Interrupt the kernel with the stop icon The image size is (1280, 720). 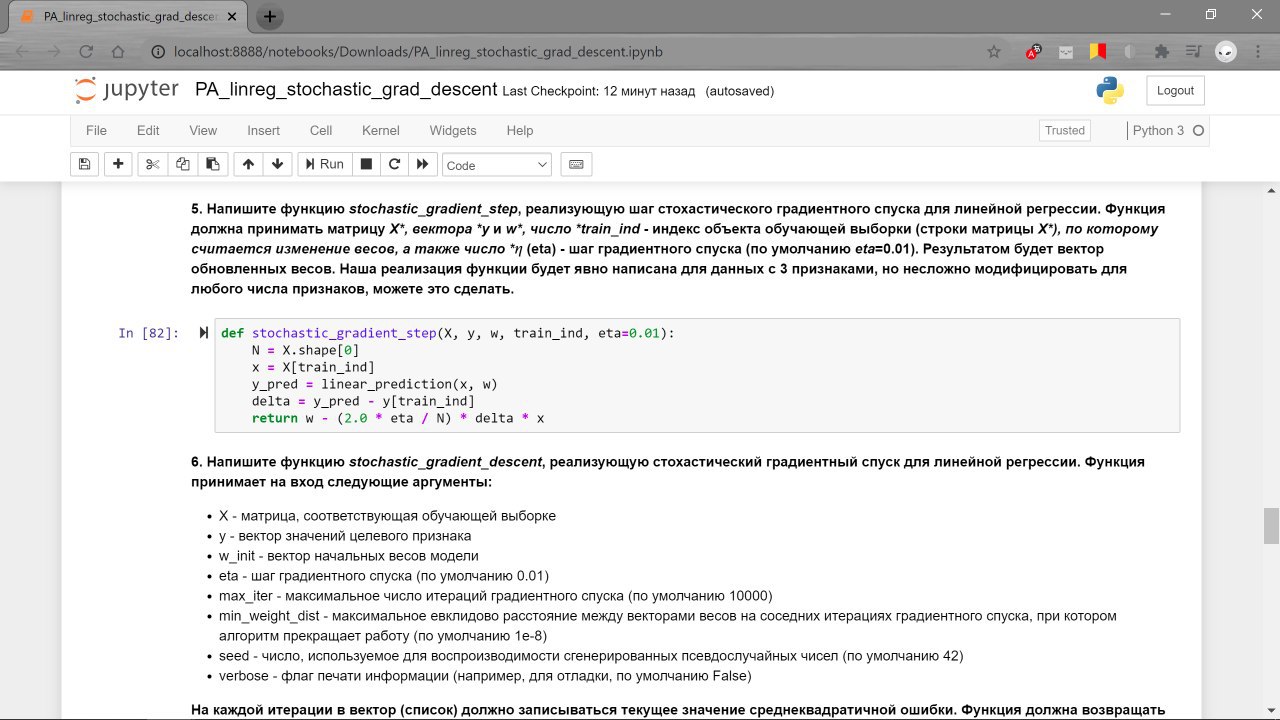(366, 164)
